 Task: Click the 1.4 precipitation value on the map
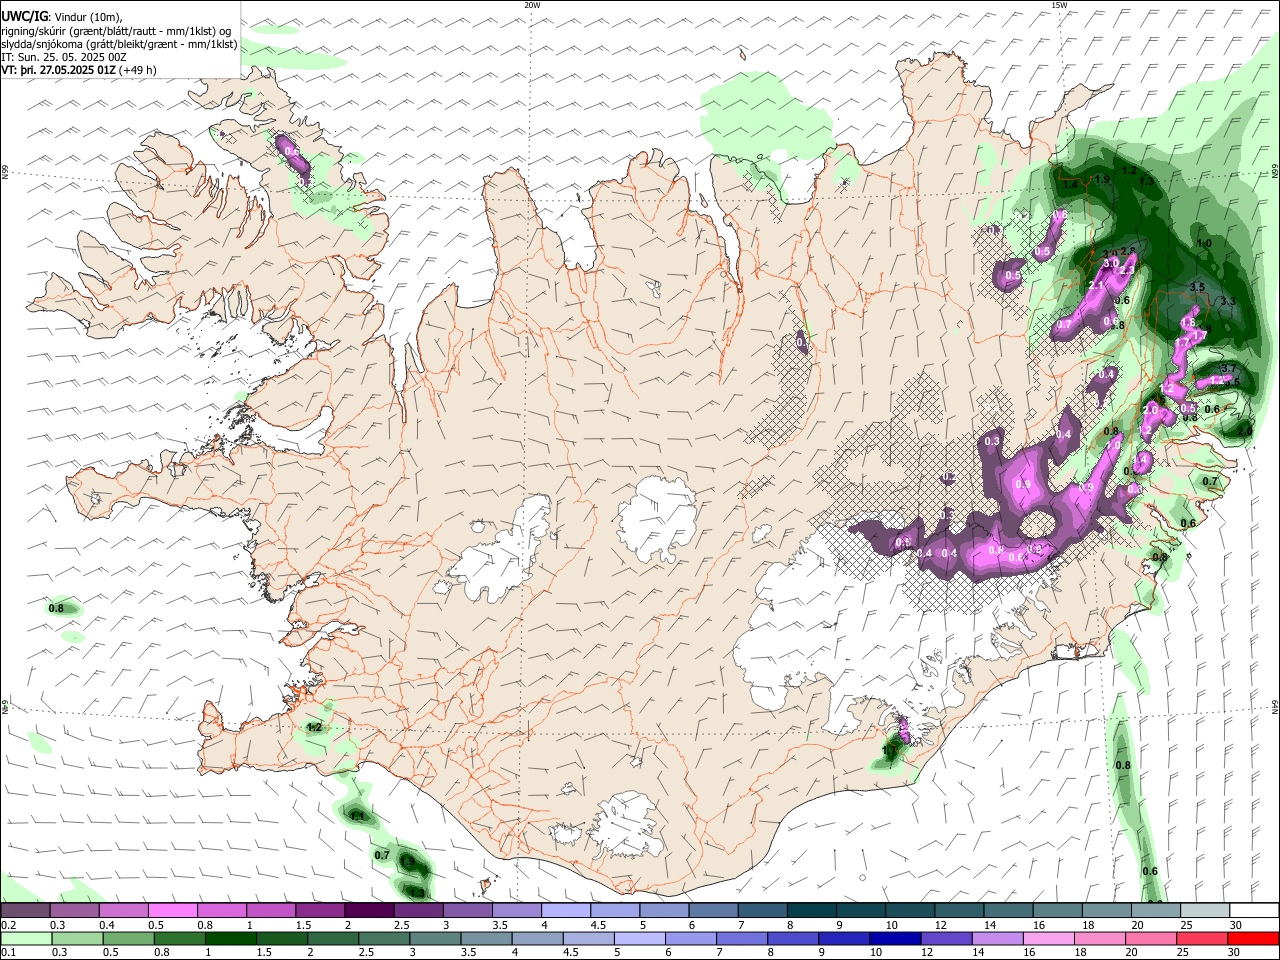tap(1070, 185)
